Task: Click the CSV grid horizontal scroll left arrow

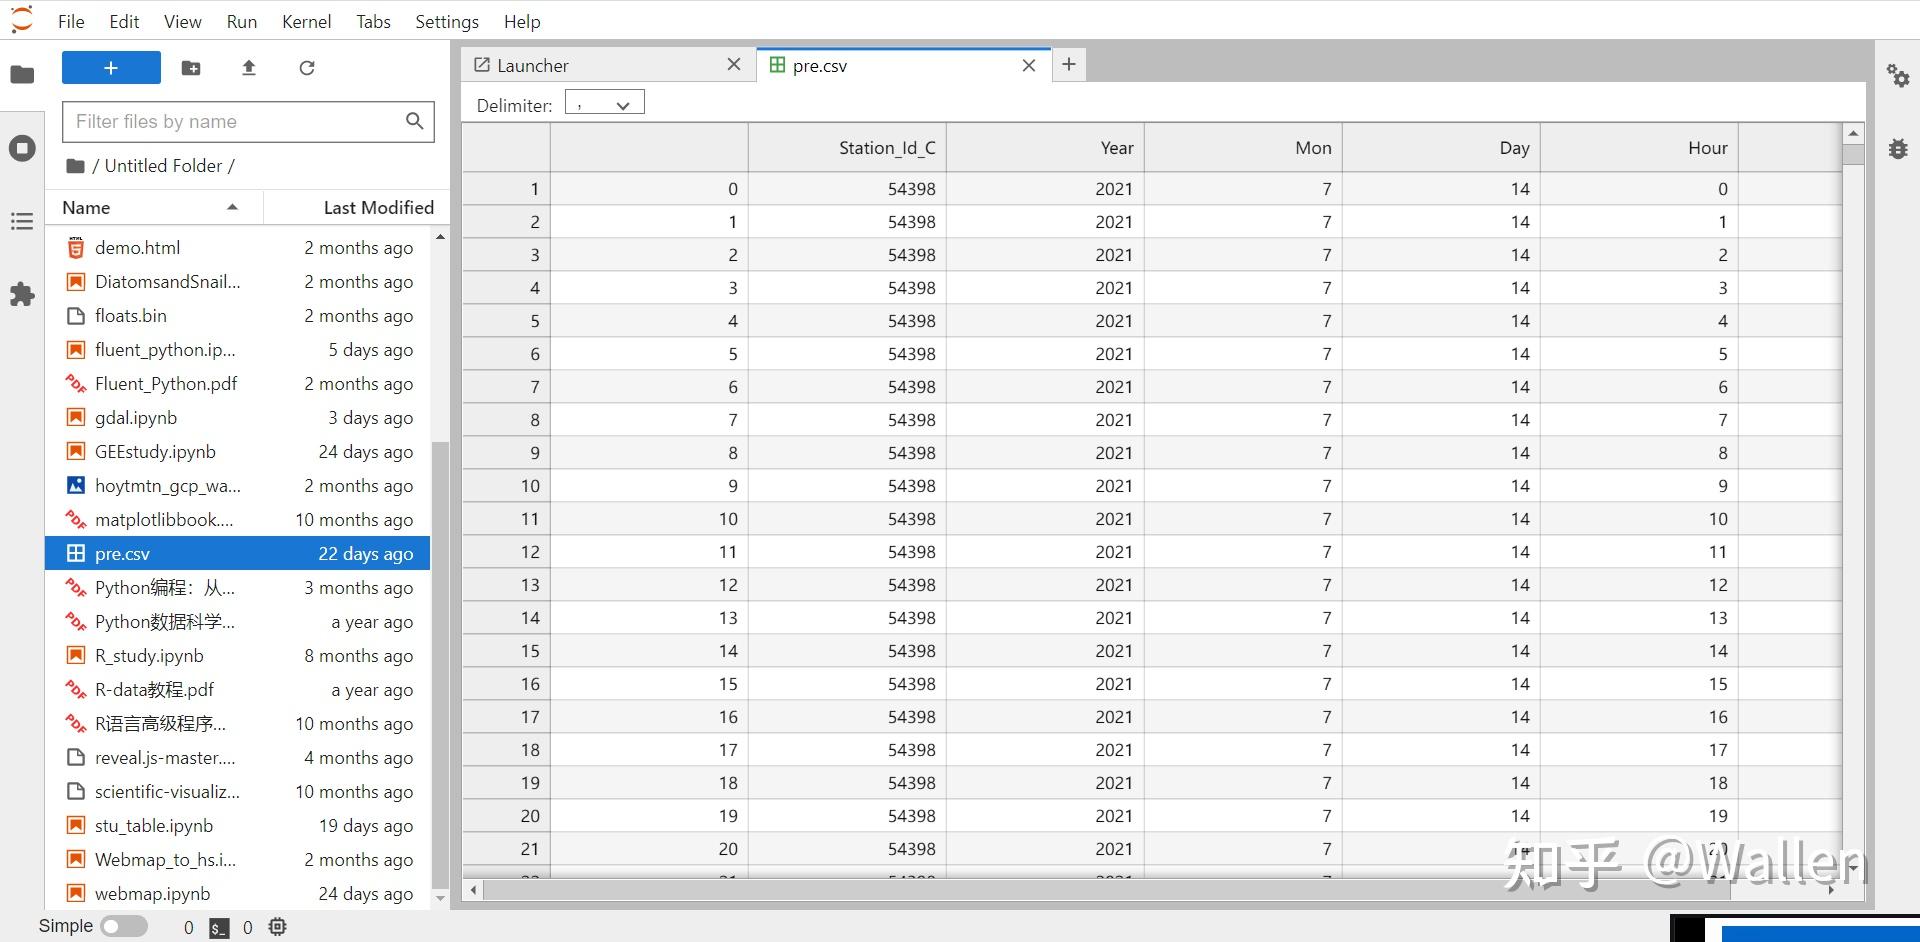Action: click(474, 889)
